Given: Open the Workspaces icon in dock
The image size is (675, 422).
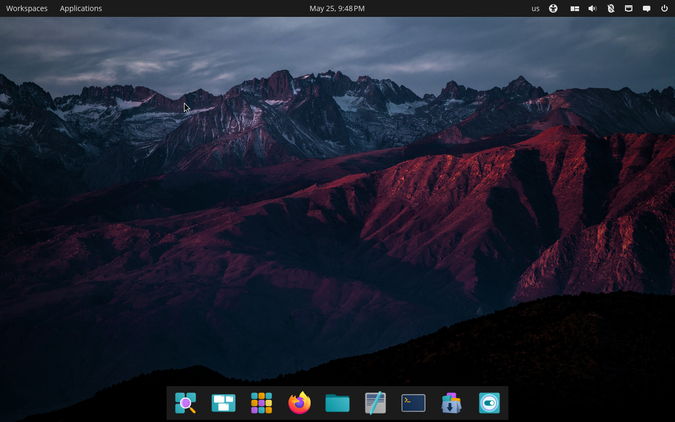Looking at the screenshot, I should point(223,403).
